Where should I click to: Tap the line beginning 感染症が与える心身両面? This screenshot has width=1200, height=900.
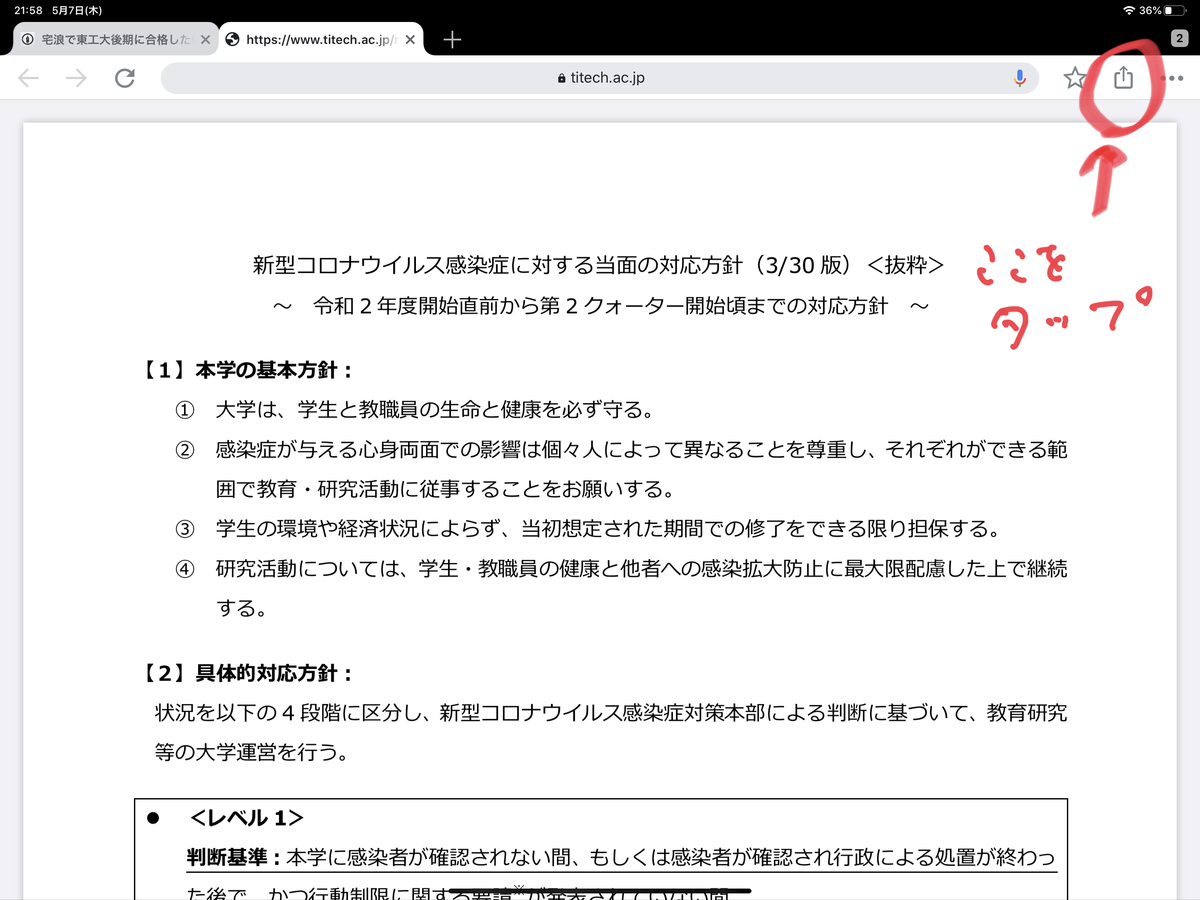(x=641, y=450)
